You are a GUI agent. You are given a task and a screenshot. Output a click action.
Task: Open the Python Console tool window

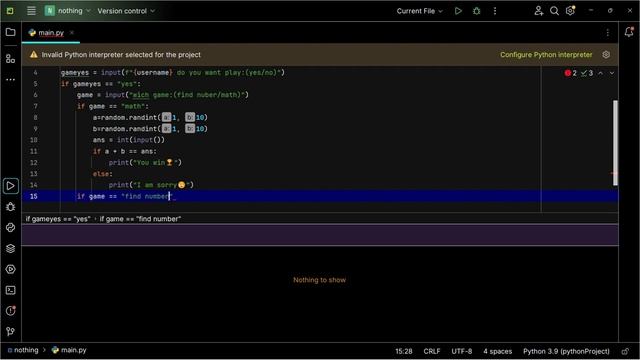(11, 269)
